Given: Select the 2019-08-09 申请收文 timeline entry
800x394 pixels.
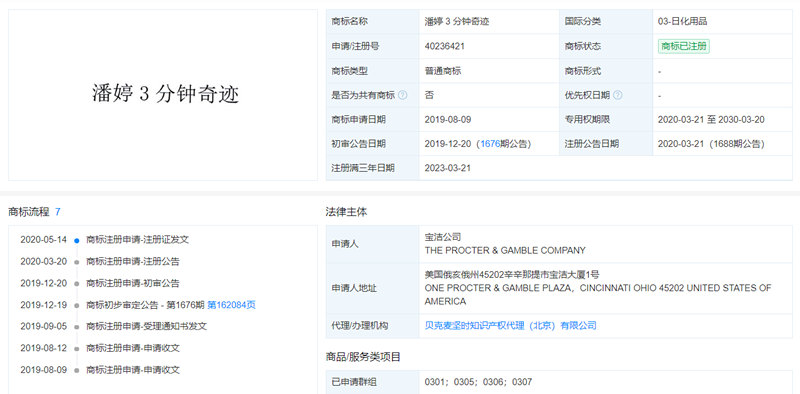Looking at the screenshot, I should [100, 370].
